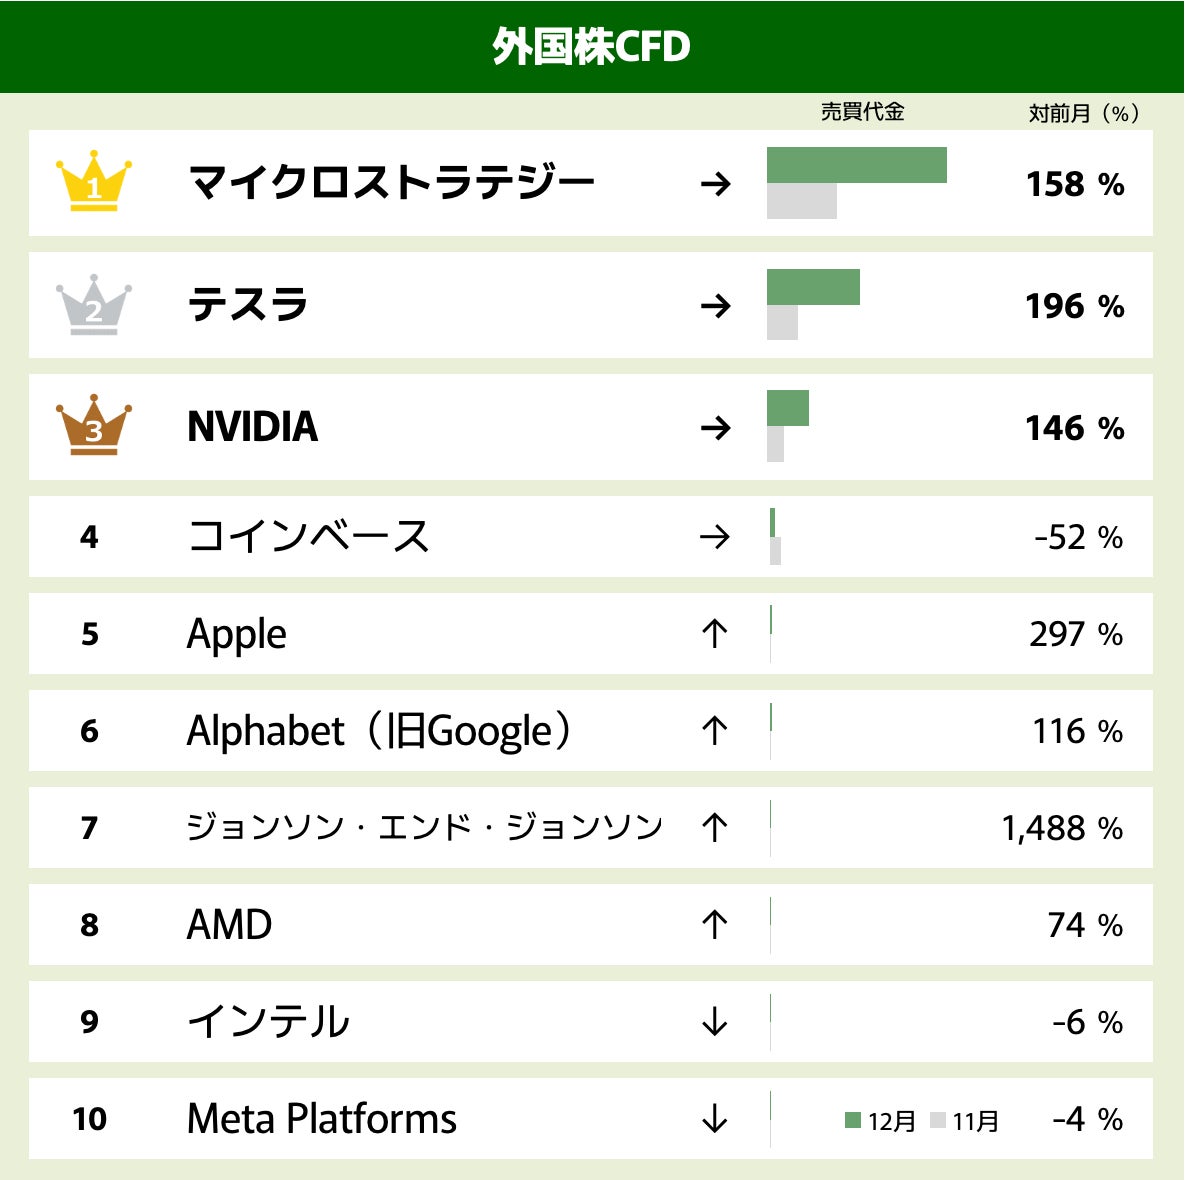Select the NVIDIA stock name
This screenshot has height=1180, width=1185.
point(252,427)
